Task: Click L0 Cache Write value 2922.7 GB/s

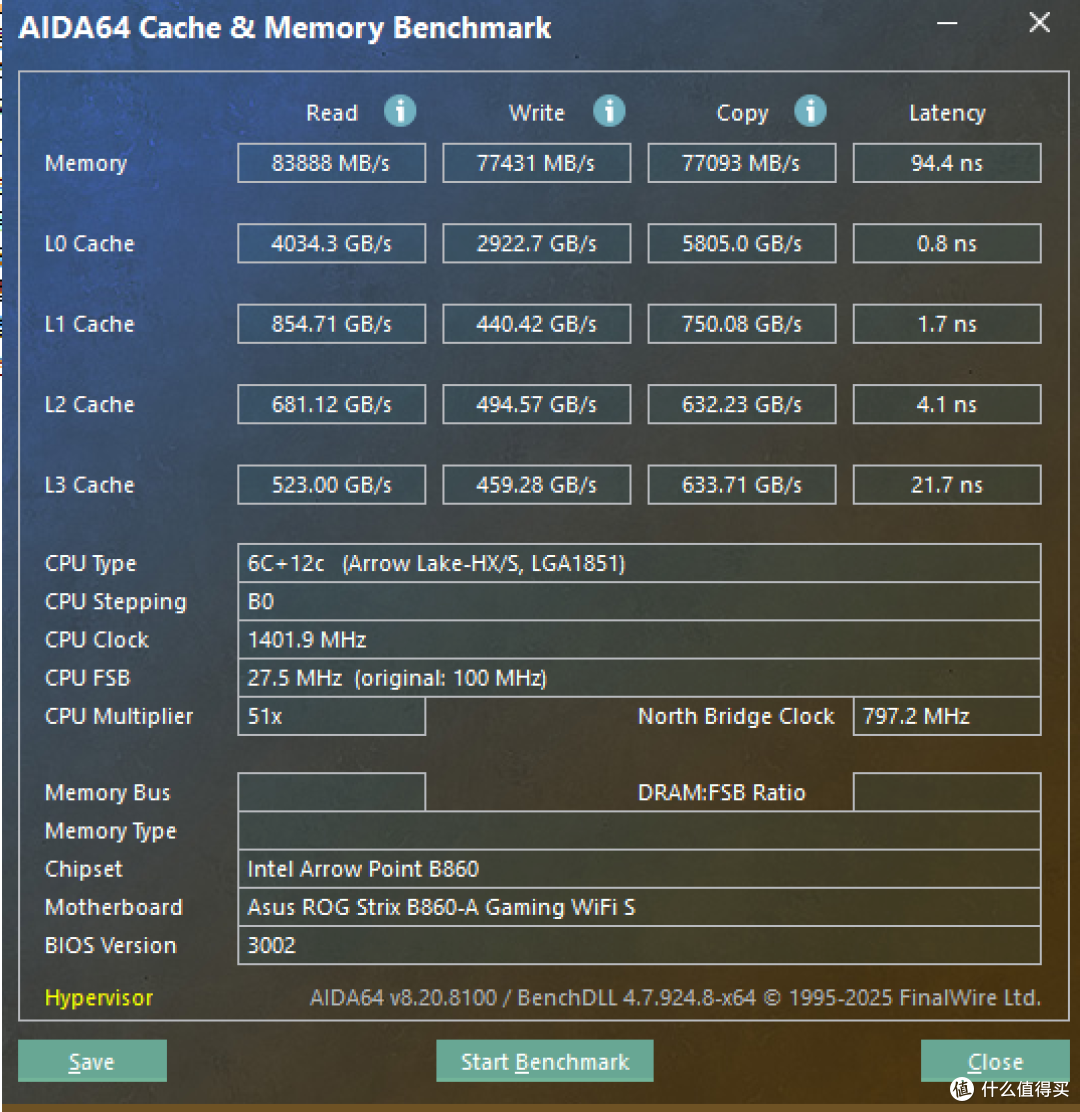Action: [536, 243]
